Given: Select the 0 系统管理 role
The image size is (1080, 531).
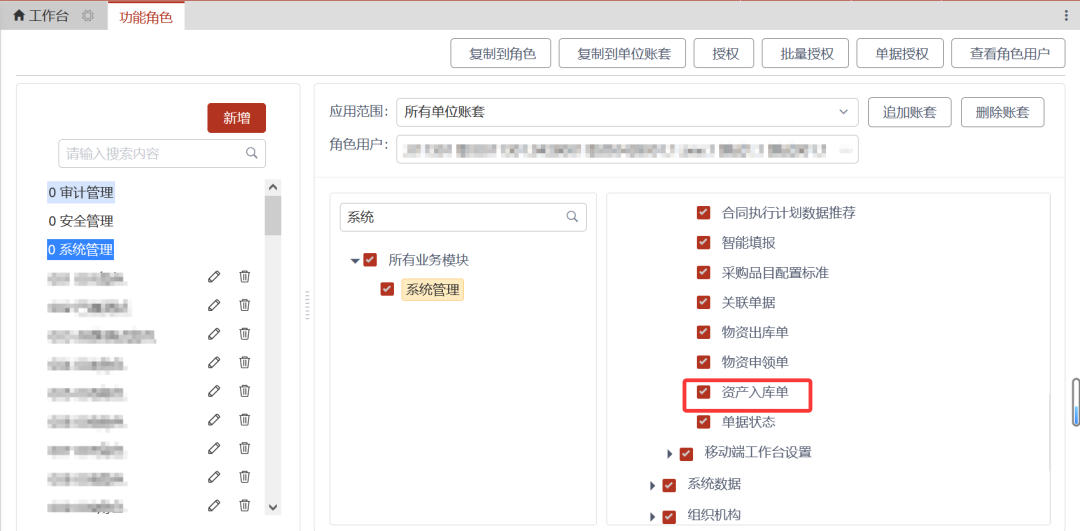Looking at the screenshot, I should [x=81, y=249].
